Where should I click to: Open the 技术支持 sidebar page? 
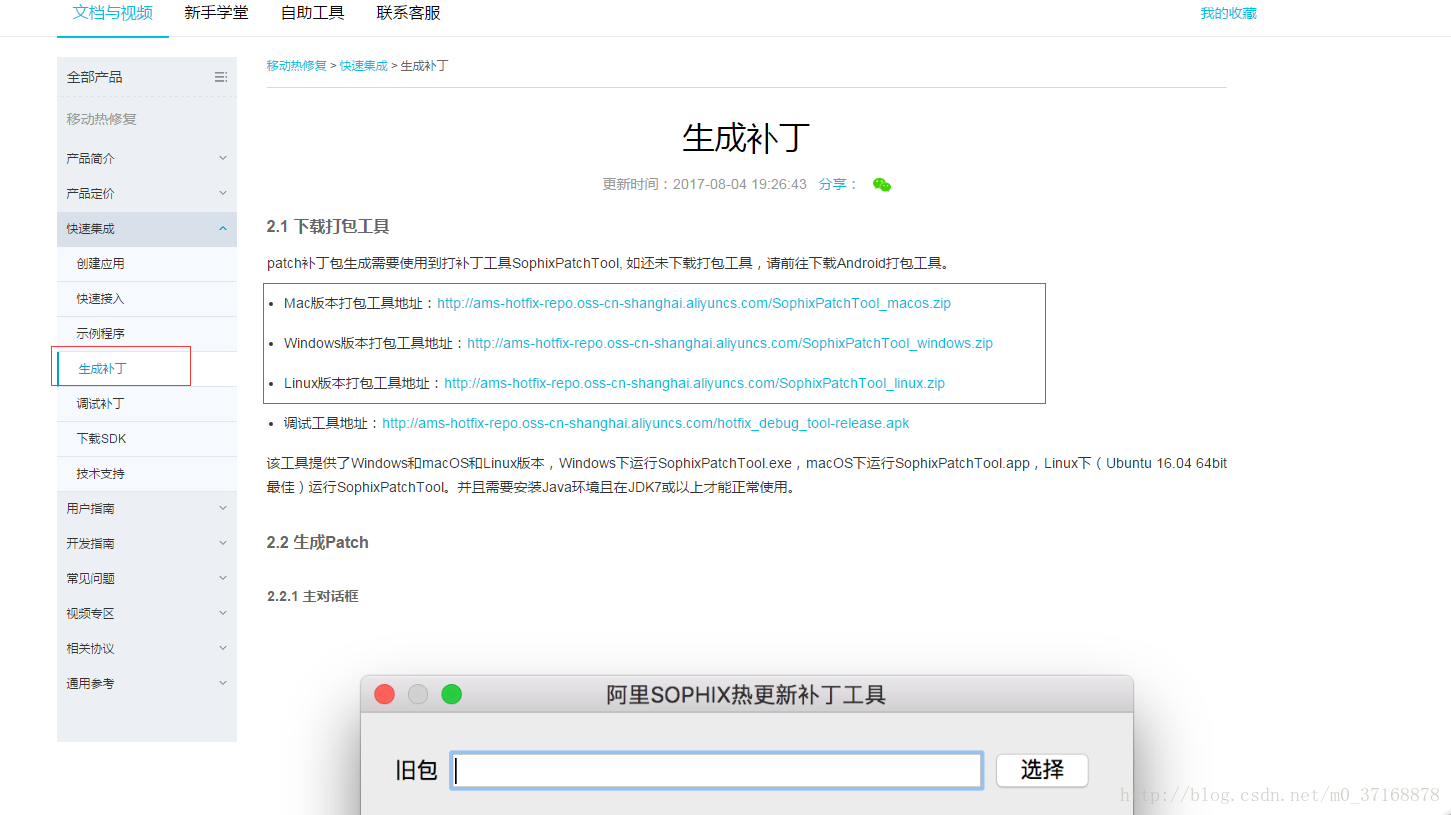[147, 474]
